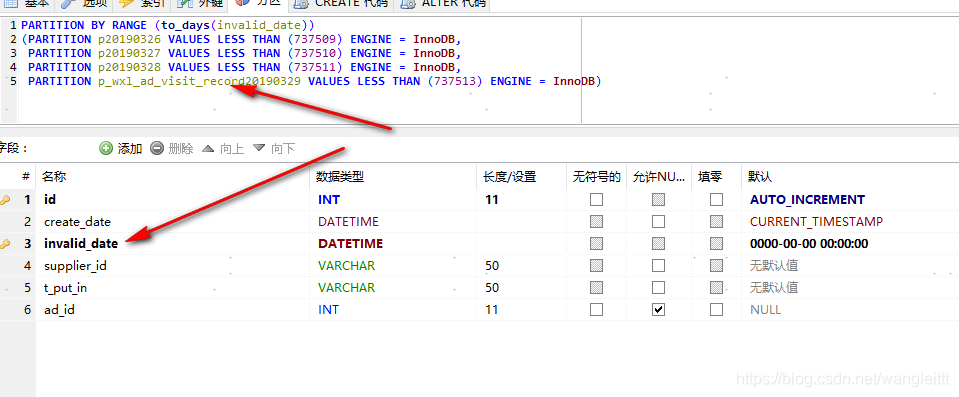Toggle 允许NULL checkbox for create_date

(658, 221)
